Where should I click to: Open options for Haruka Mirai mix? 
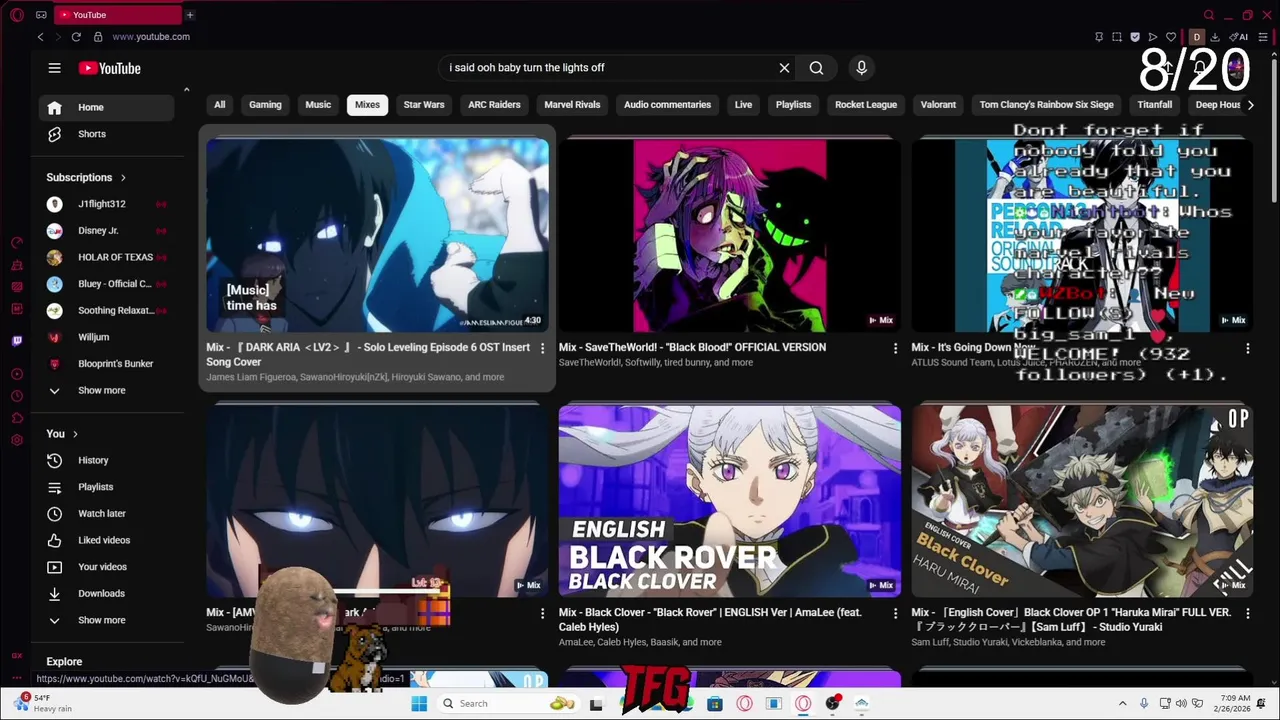pyautogui.click(x=1247, y=613)
